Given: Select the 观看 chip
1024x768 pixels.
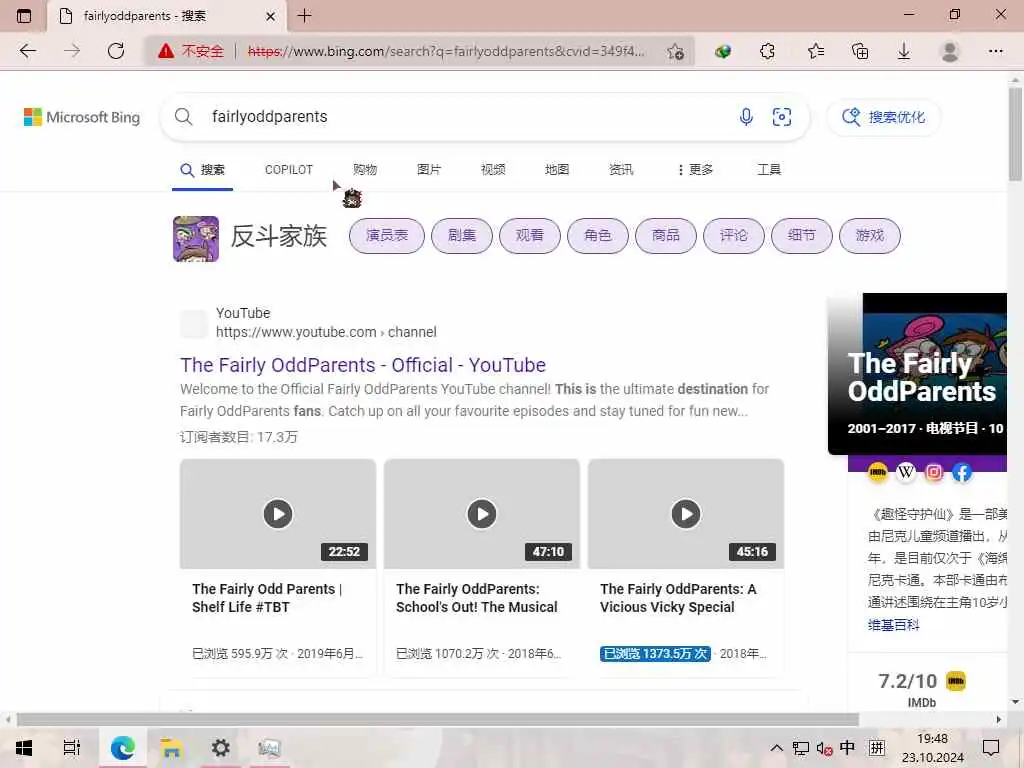Looking at the screenshot, I should point(530,235).
